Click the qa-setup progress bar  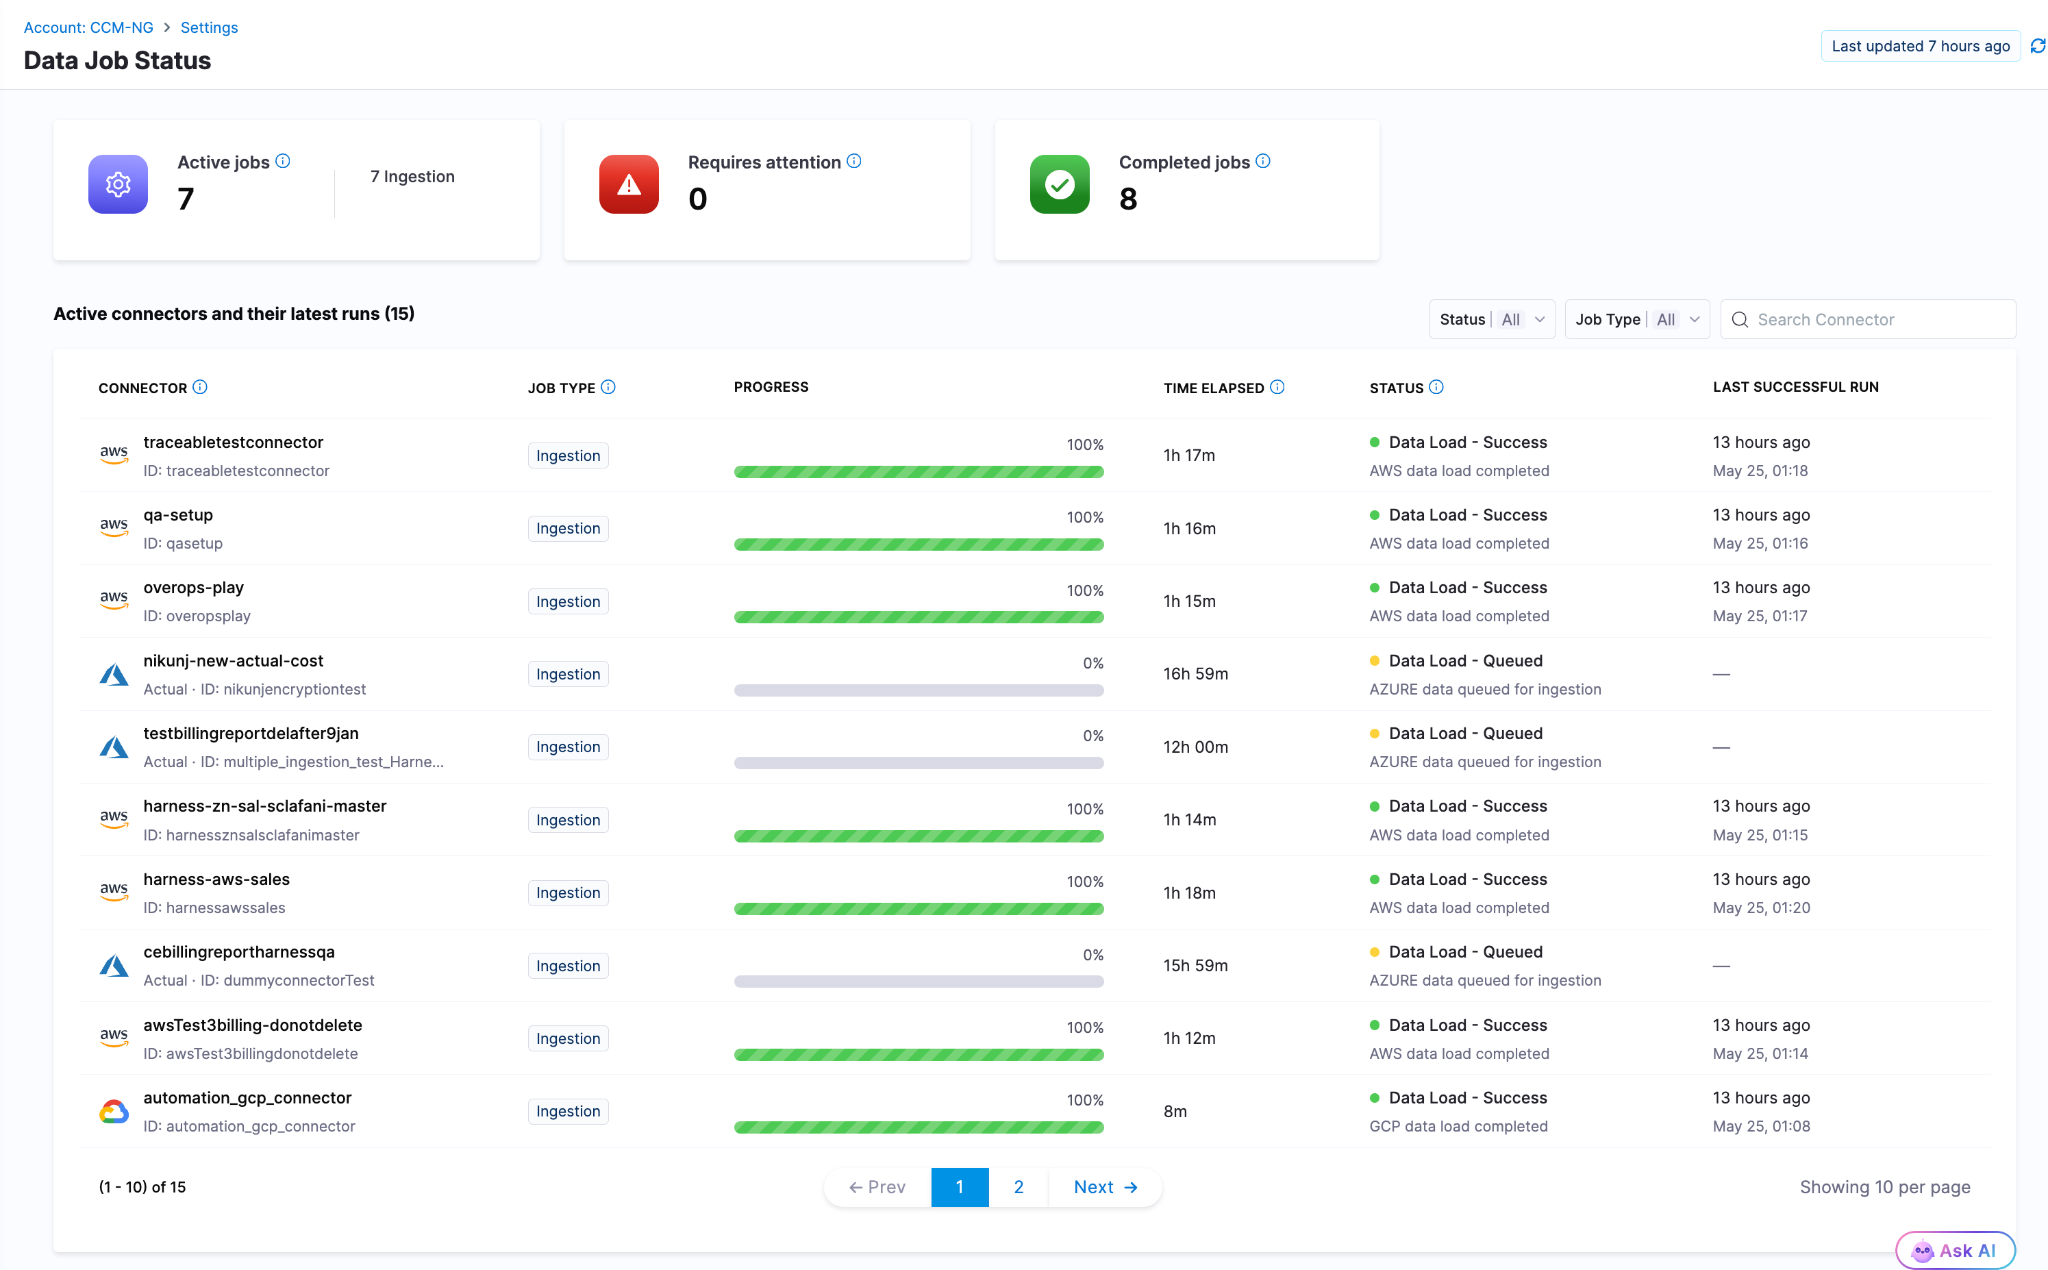click(x=919, y=544)
